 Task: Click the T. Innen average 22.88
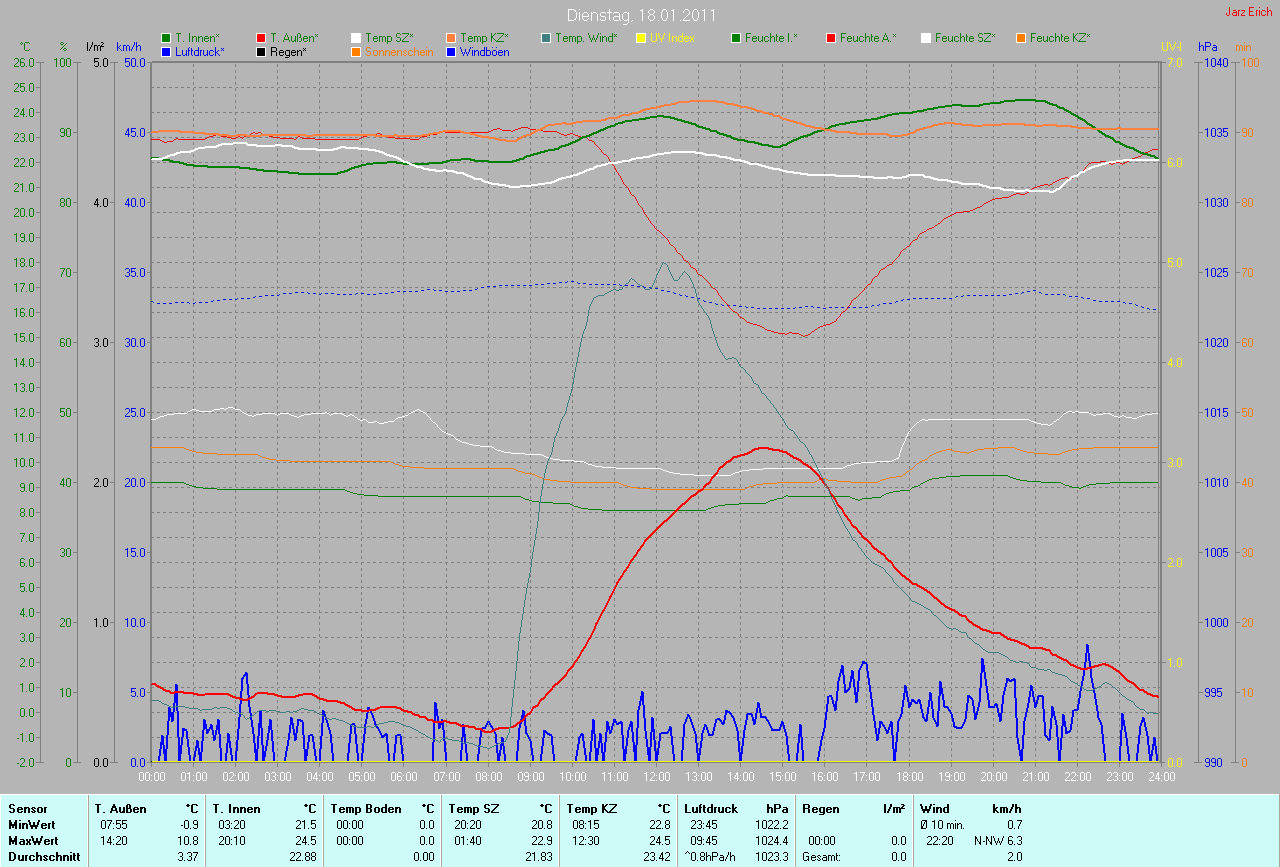(304, 857)
